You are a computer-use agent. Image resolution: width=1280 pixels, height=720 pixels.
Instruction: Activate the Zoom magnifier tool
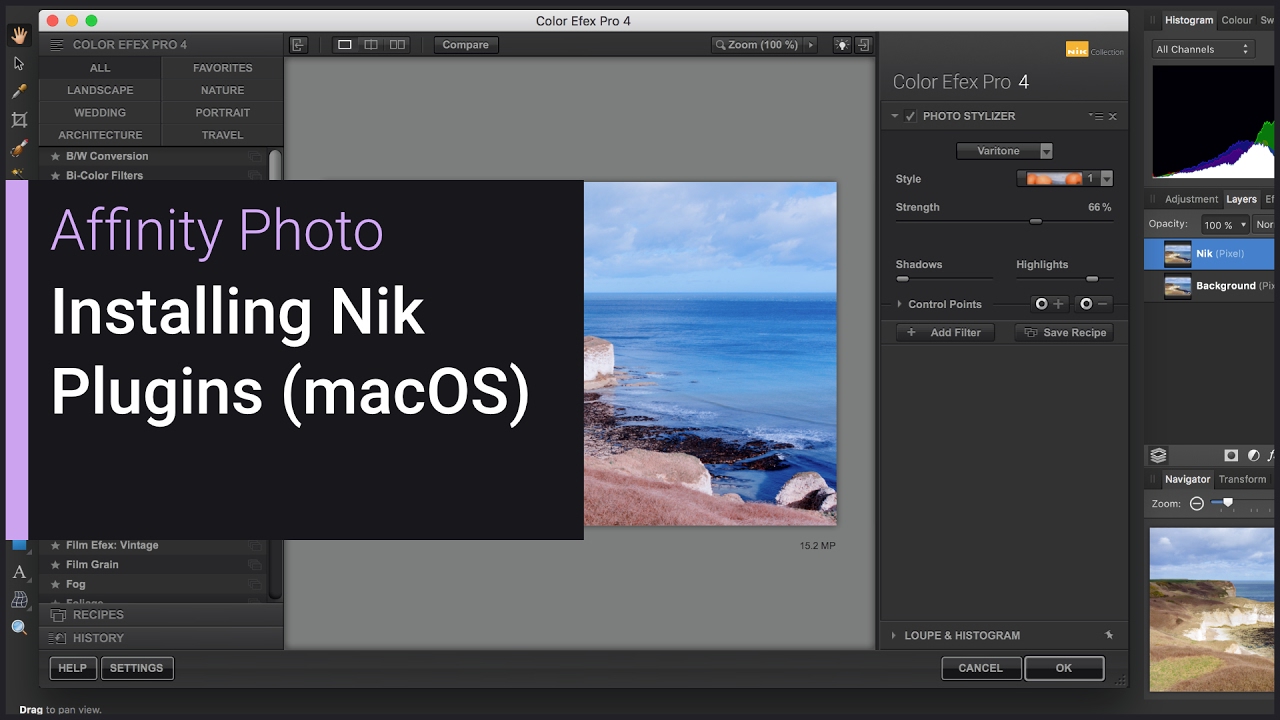19,628
